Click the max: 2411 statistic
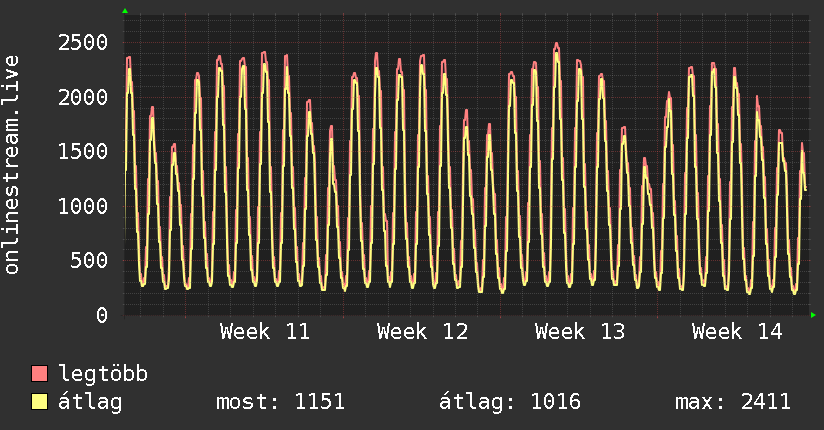824x430 pixels. point(733,402)
